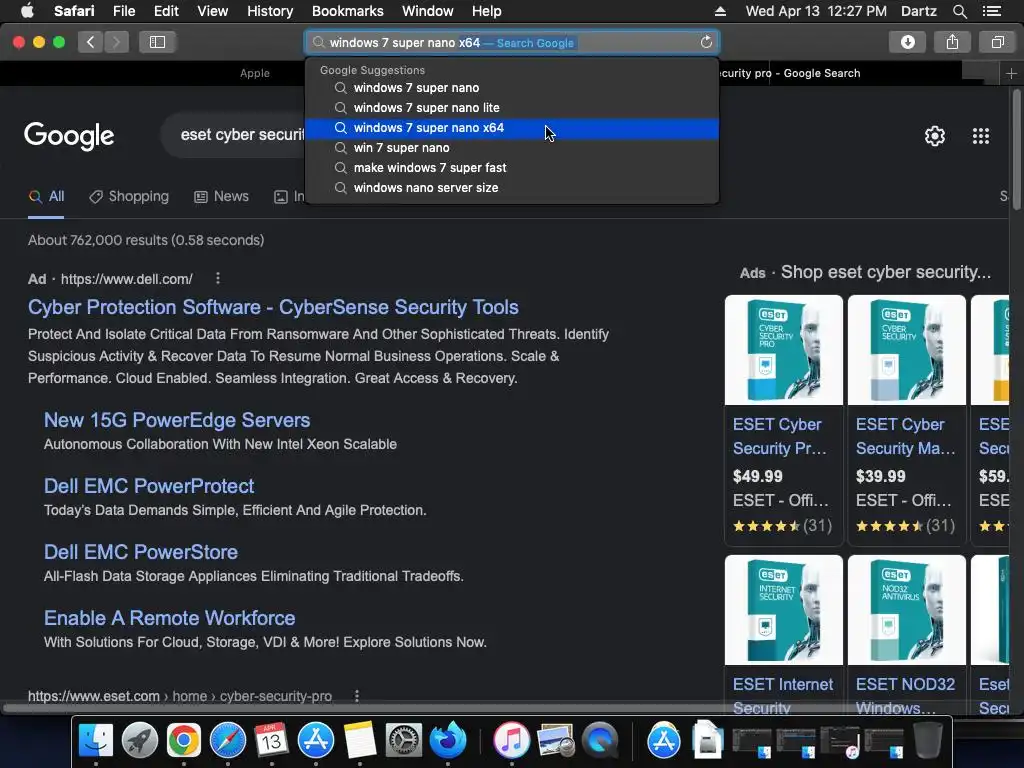The image size is (1024, 768).
Task: Open the Bookmarks menu
Action: coord(347,11)
